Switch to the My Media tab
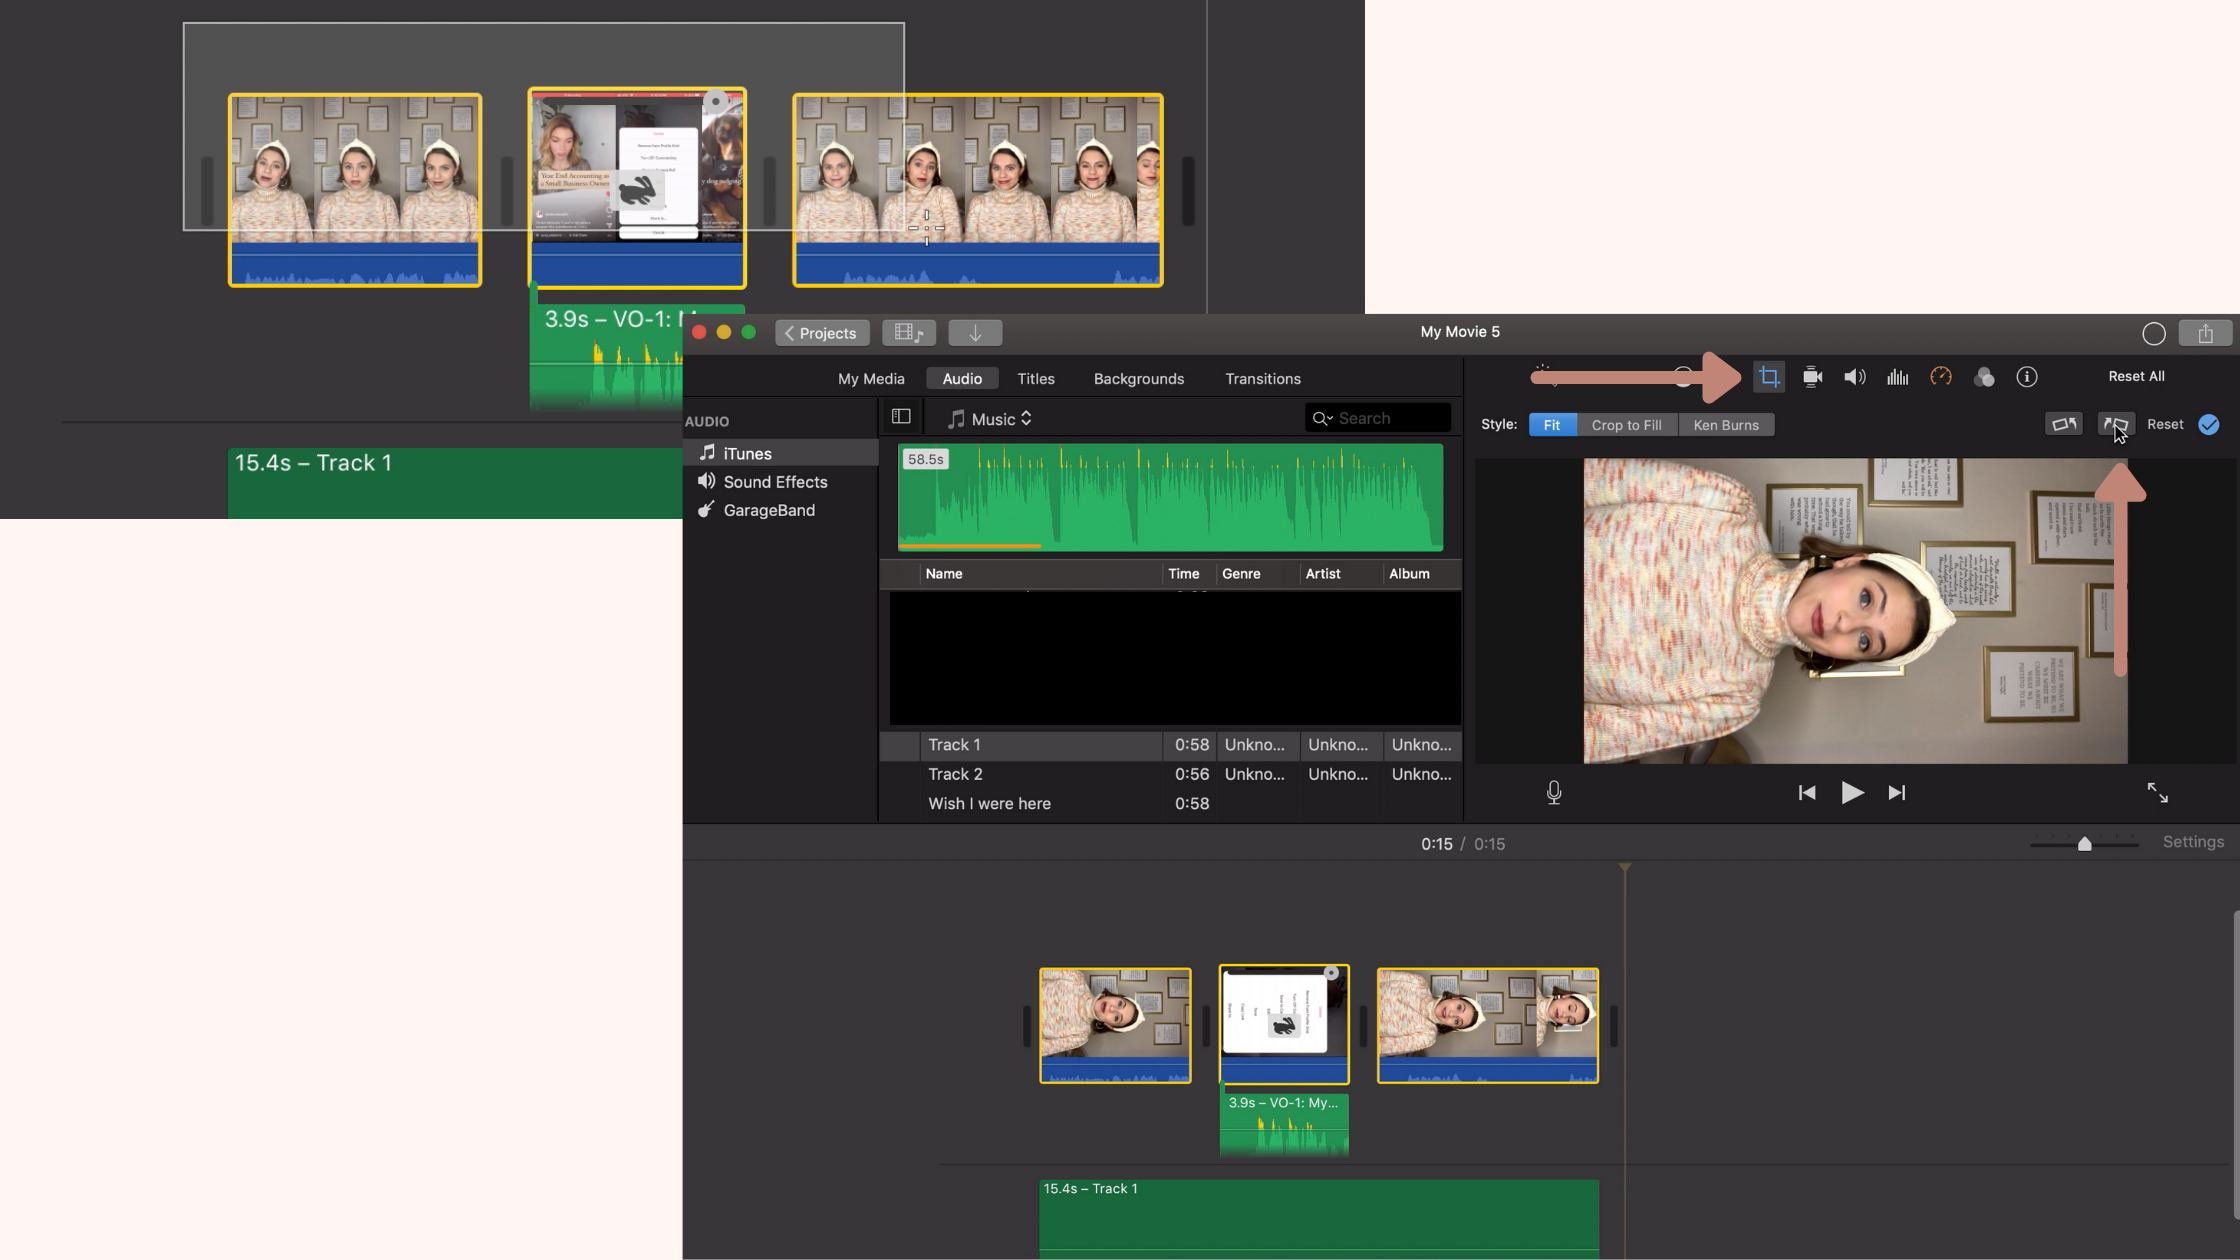 [871, 379]
